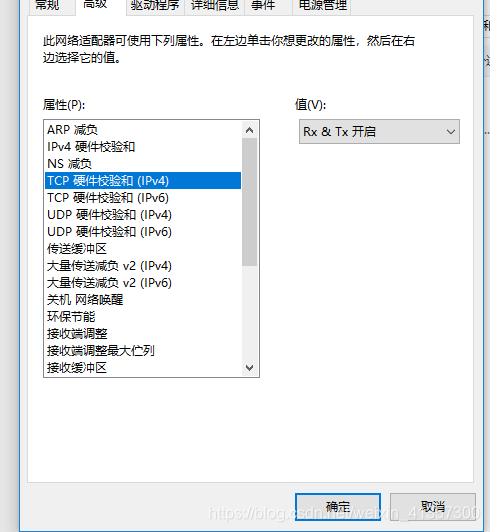Click the scroll down arrow in property list
The width and height of the screenshot is (490, 532).
(x=249, y=367)
